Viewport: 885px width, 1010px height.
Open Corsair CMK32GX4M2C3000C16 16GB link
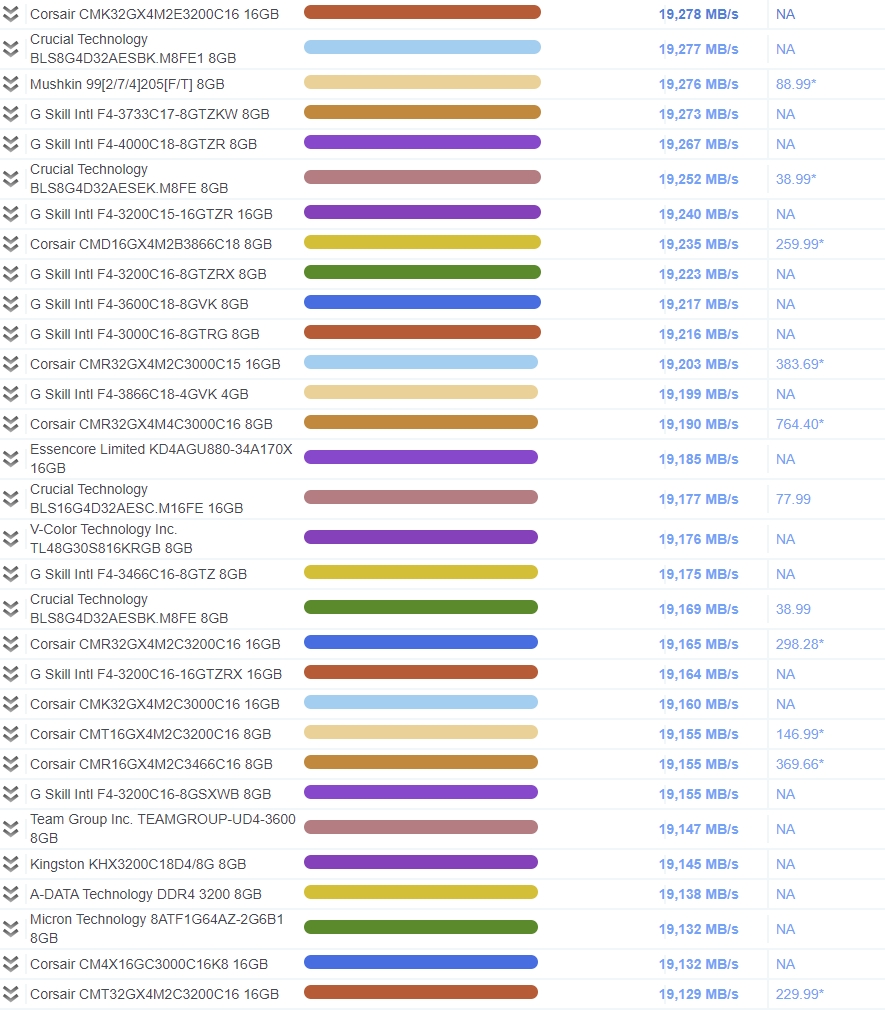click(x=155, y=704)
